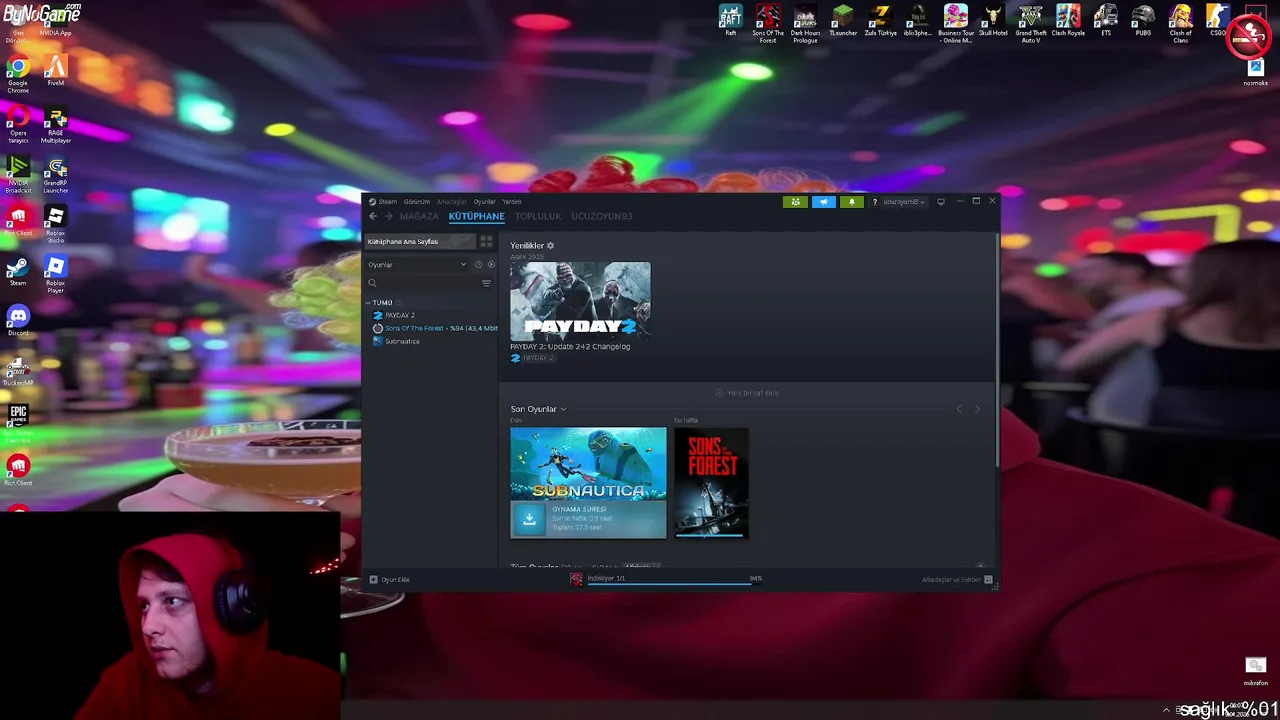This screenshot has width=1280, height=720.
Task: Open the UCUZOYUN93 profile tab
Action: click(602, 216)
